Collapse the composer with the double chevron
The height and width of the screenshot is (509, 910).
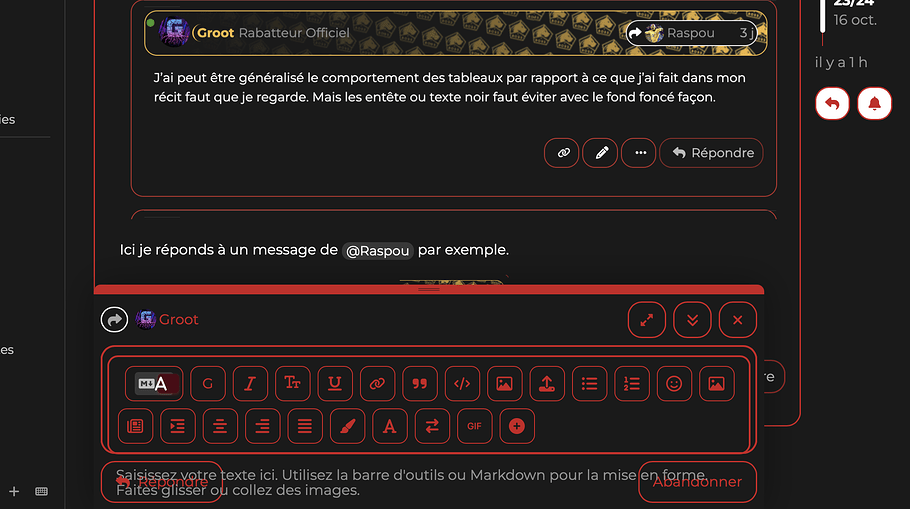tap(692, 320)
